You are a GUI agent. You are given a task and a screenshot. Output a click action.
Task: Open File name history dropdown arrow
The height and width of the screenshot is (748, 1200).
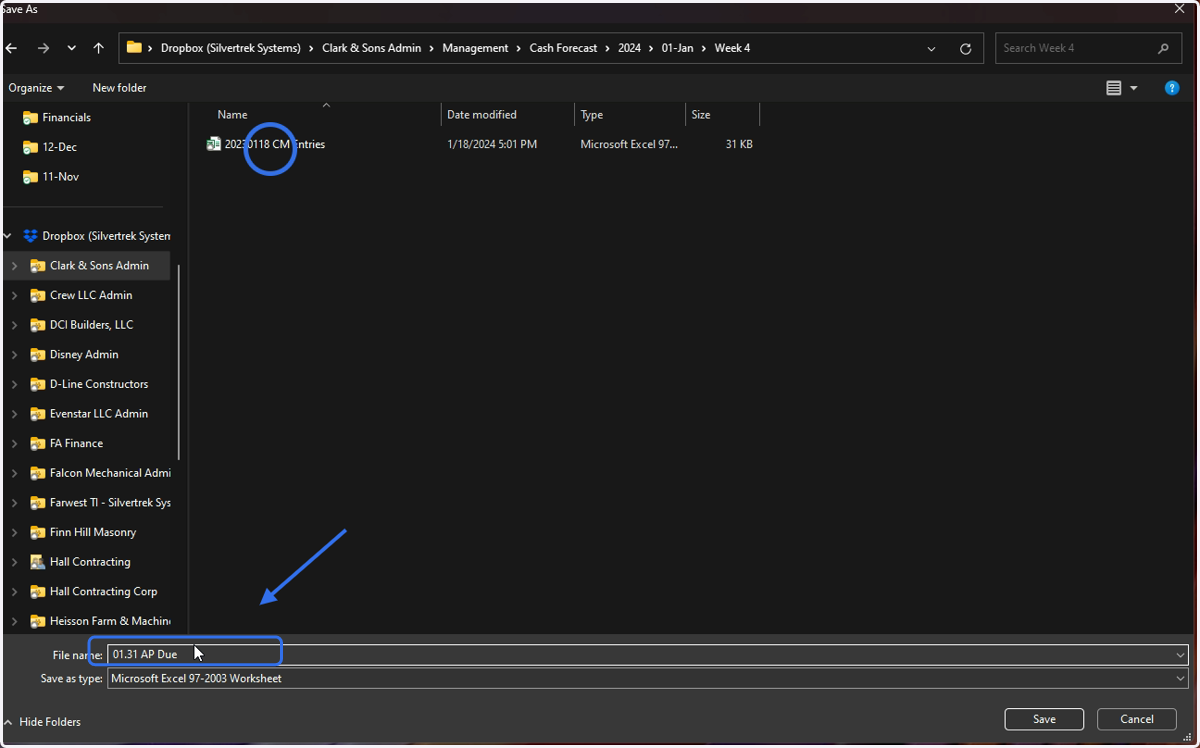1181,655
